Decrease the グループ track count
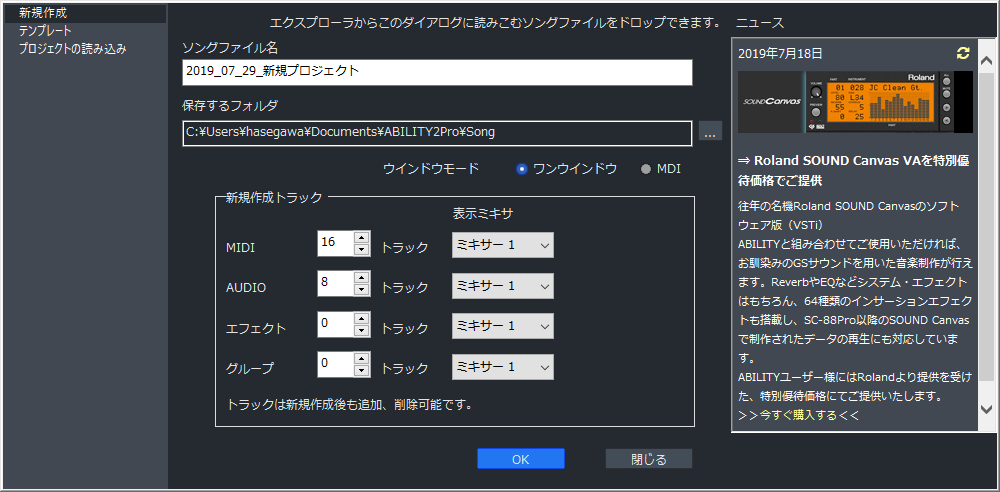Screen dimensions: 1000x492 tap(361, 371)
